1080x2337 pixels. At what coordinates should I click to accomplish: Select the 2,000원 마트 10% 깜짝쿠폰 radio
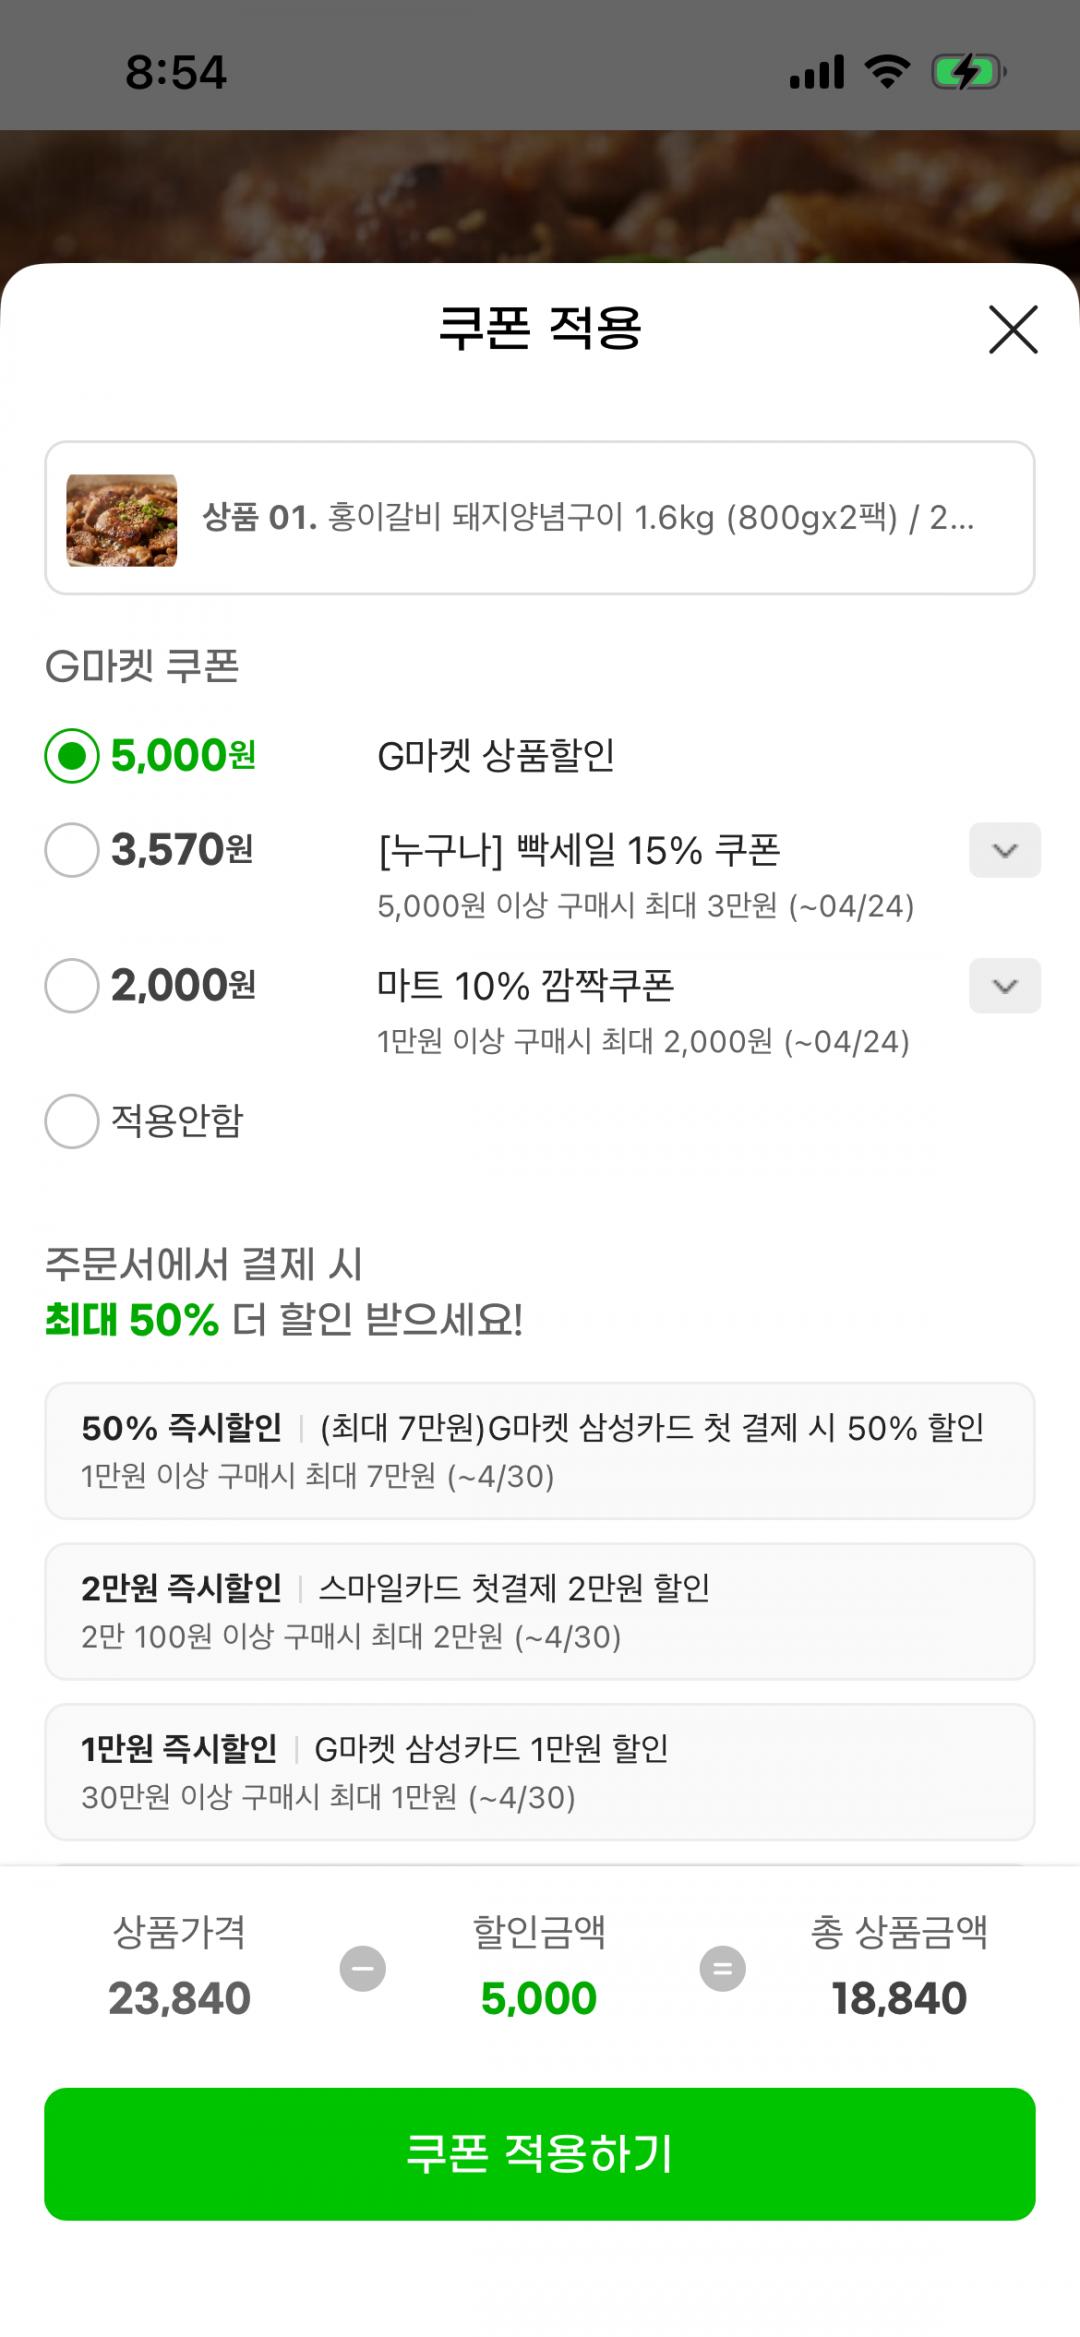coord(72,986)
